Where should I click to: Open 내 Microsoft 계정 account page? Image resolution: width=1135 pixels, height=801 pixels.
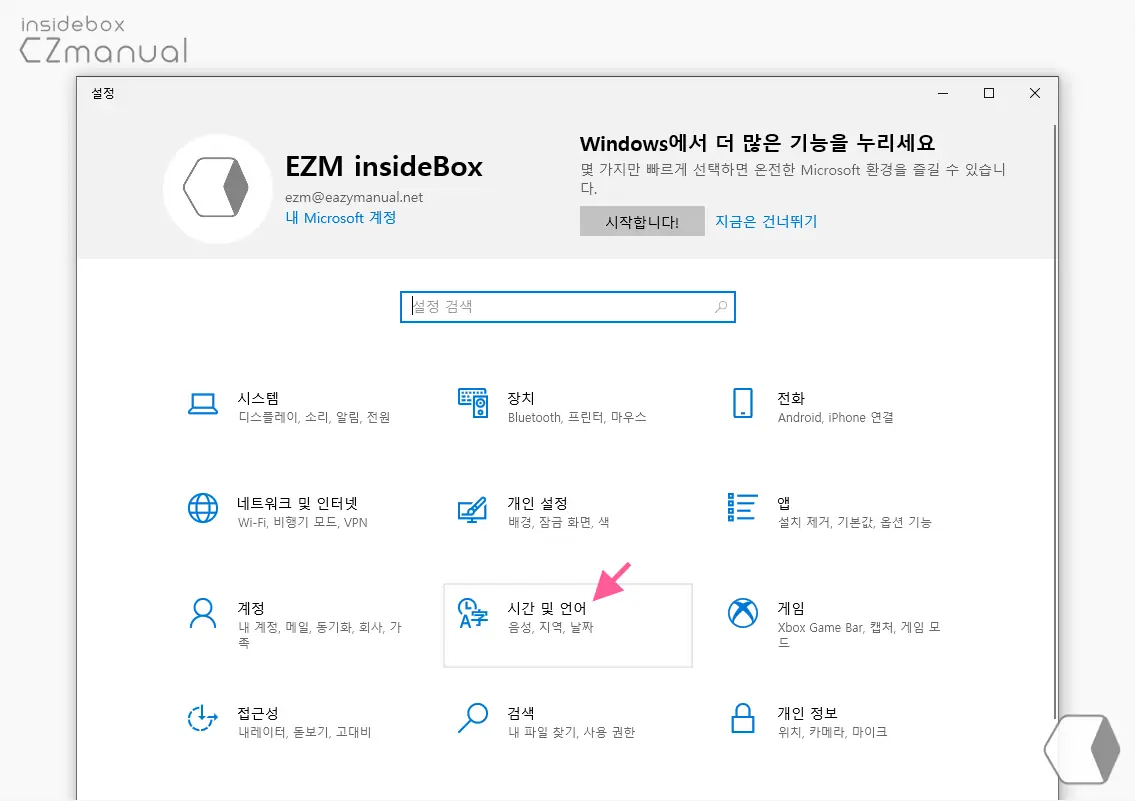click(341, 218)
